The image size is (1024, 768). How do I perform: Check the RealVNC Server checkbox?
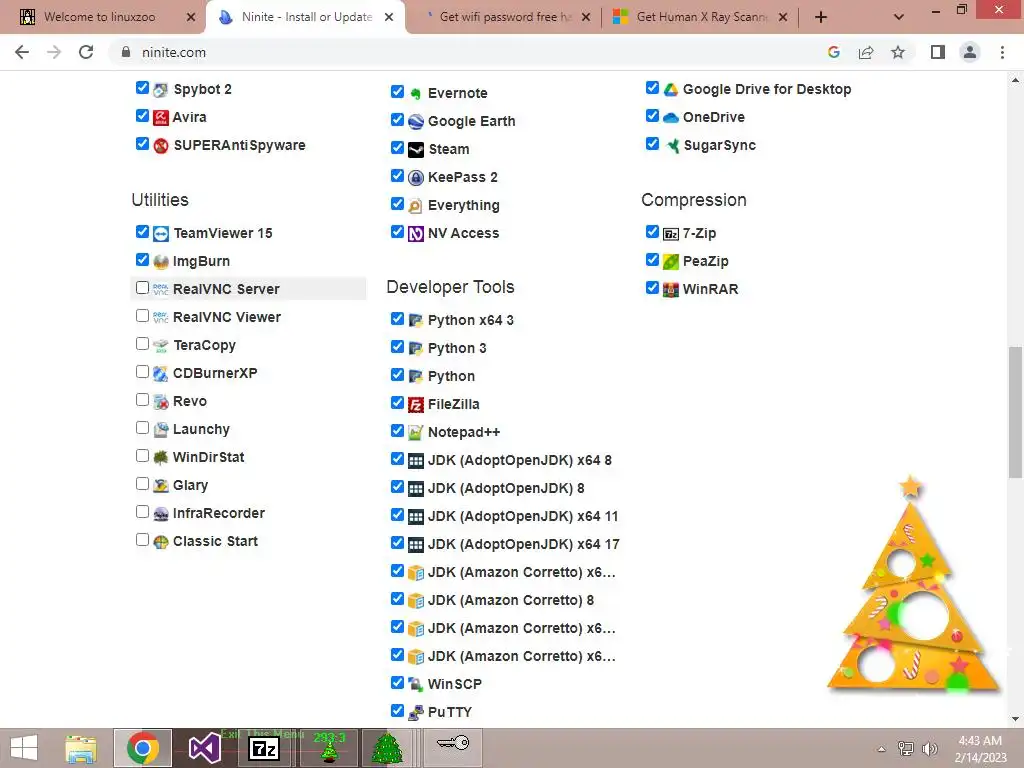142,287
